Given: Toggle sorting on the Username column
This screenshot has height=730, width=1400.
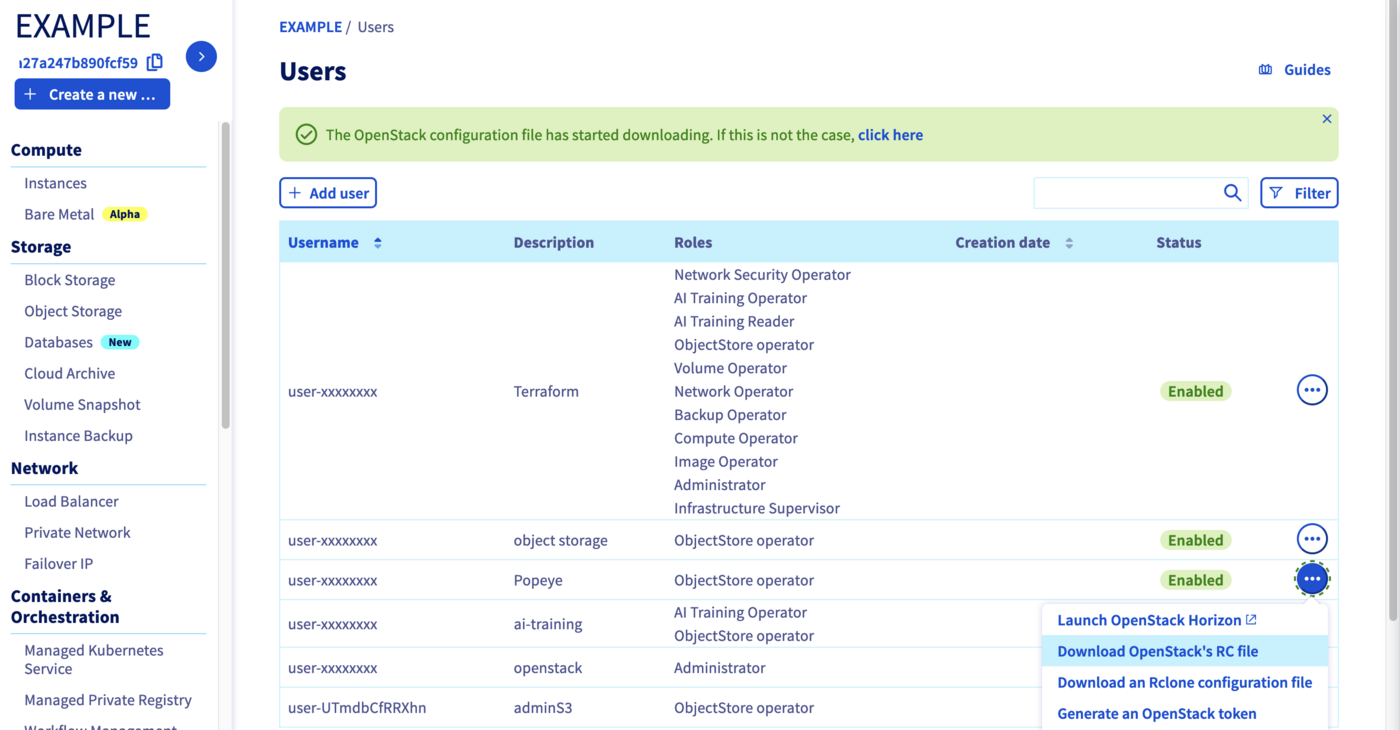Looking at the screenshot, I should pos(378,242).
